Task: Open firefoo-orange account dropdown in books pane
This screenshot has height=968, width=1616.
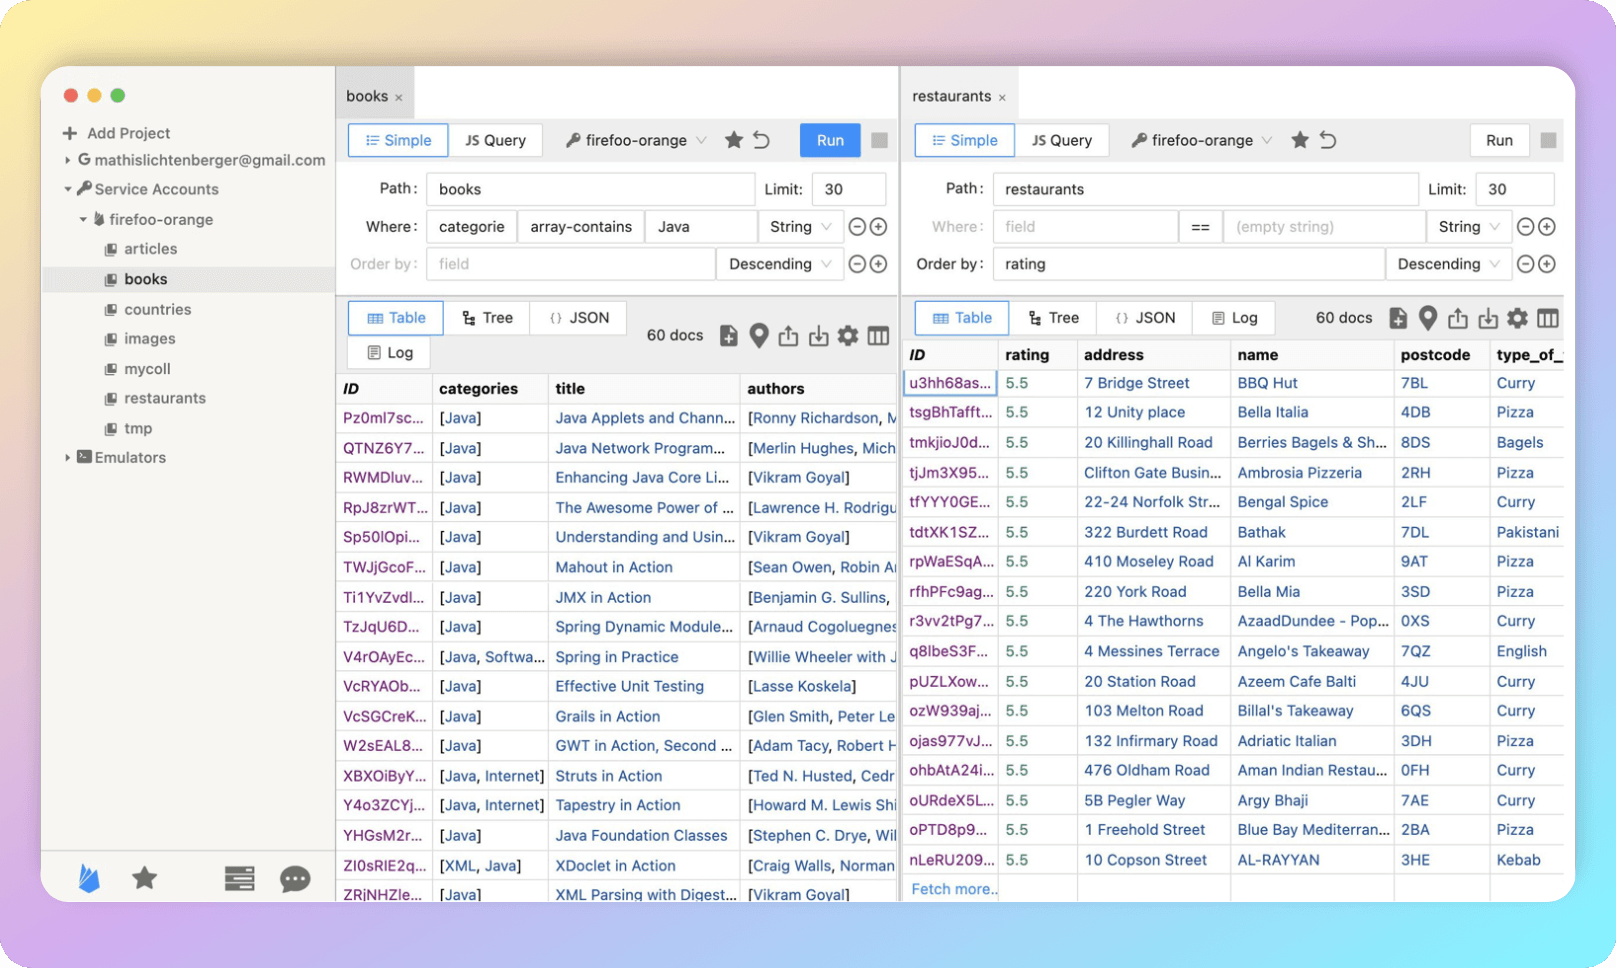Action: (x=636, y=140)
